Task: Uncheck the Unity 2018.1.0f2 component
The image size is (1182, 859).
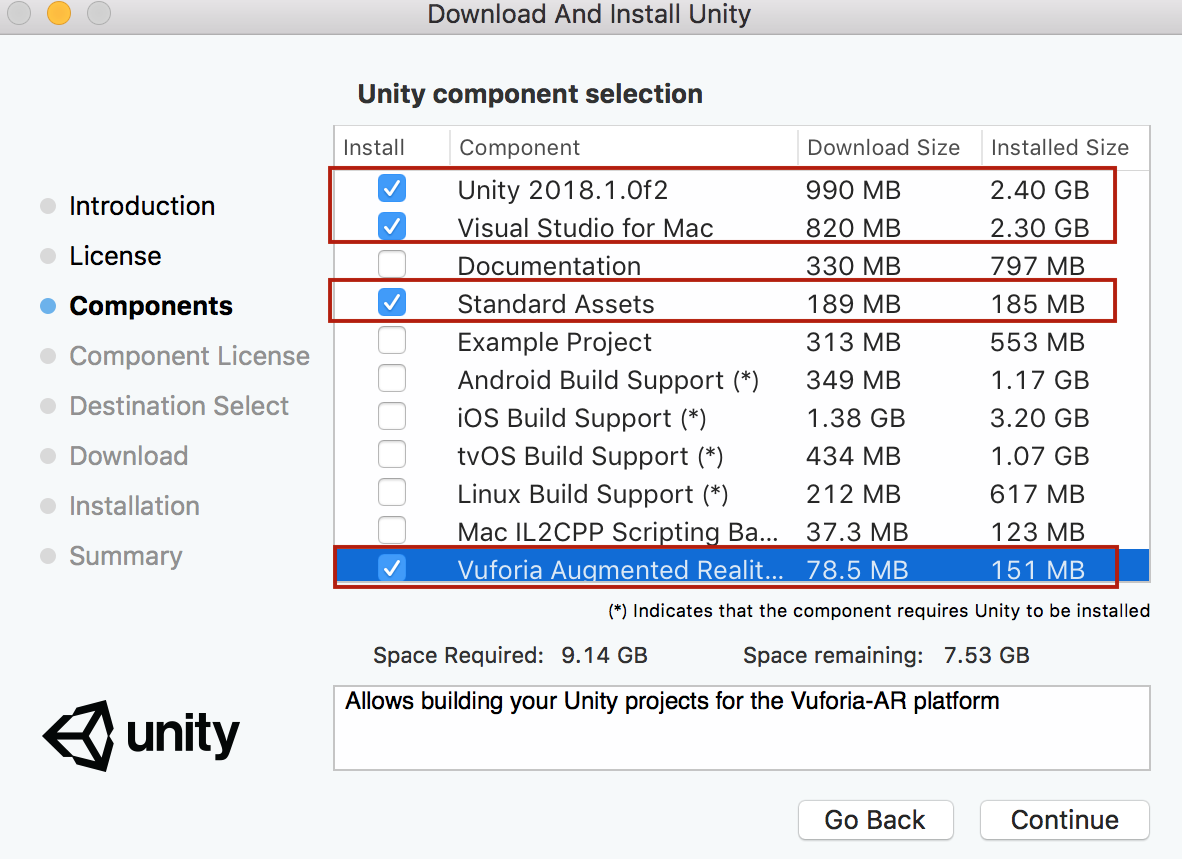Action: (x=392, y=188)
